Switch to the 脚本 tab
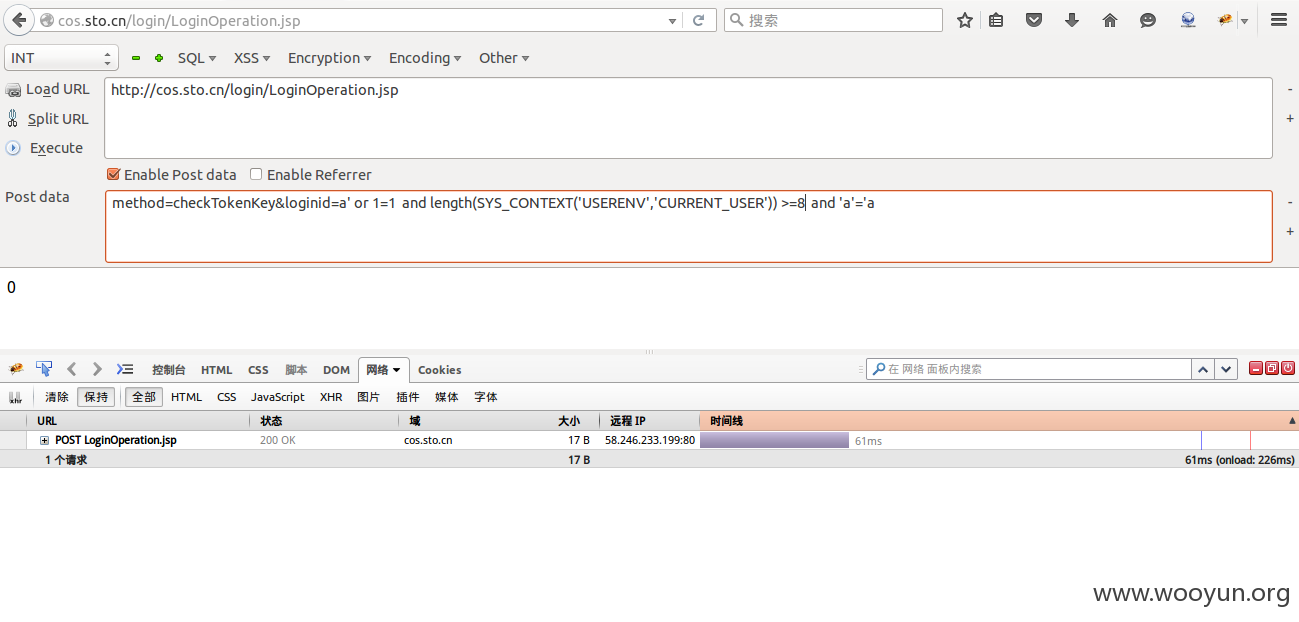This screenshot has height=622, width=1299. click(296, 370)
